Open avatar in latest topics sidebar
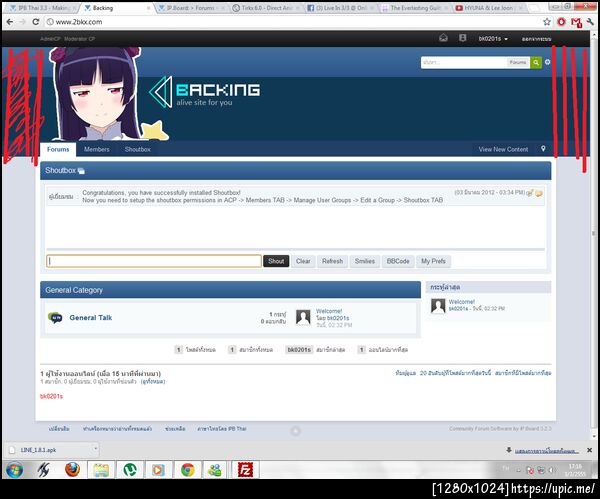The height and width of the screenshot is (499, 600). tap(438, 305)
